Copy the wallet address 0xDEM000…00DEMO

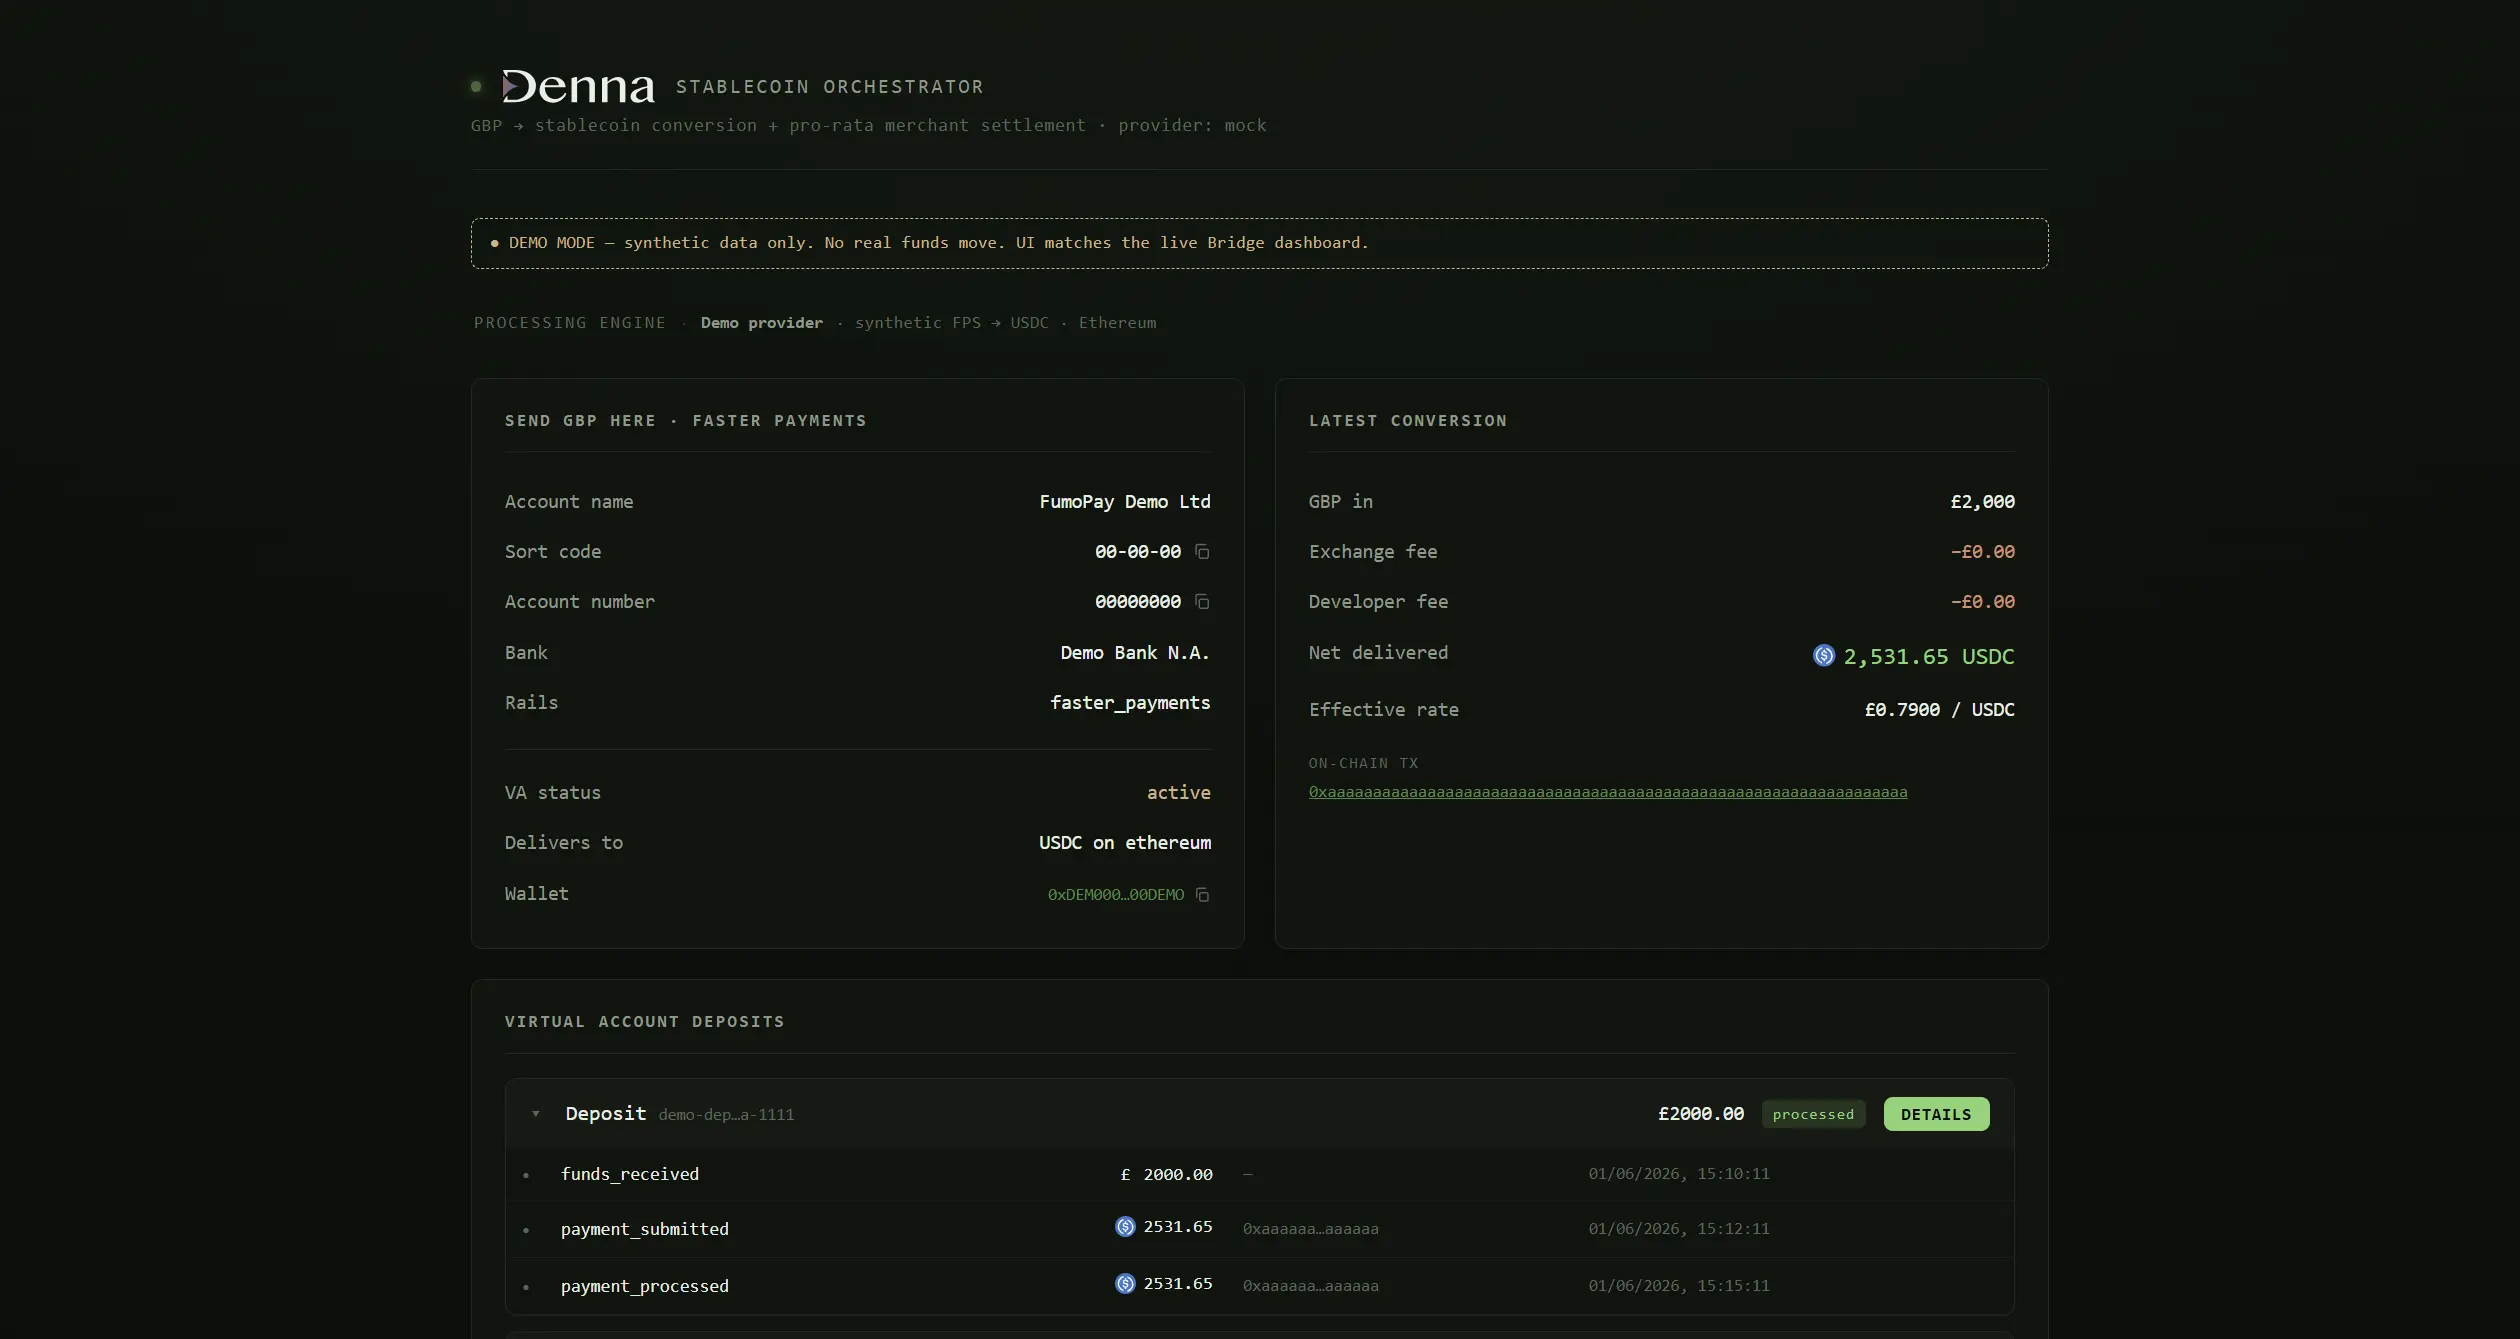1202,895
